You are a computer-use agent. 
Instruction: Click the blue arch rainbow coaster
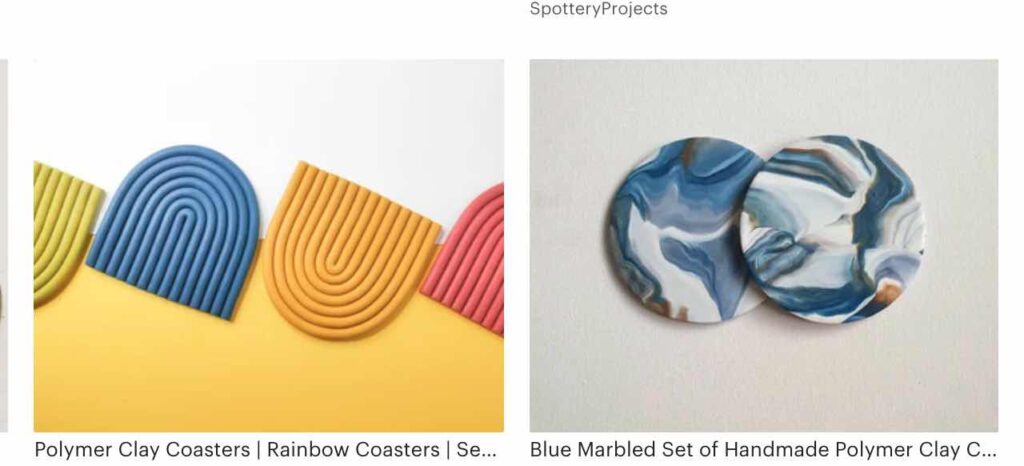pyautogui.click(x=174, y=231)
